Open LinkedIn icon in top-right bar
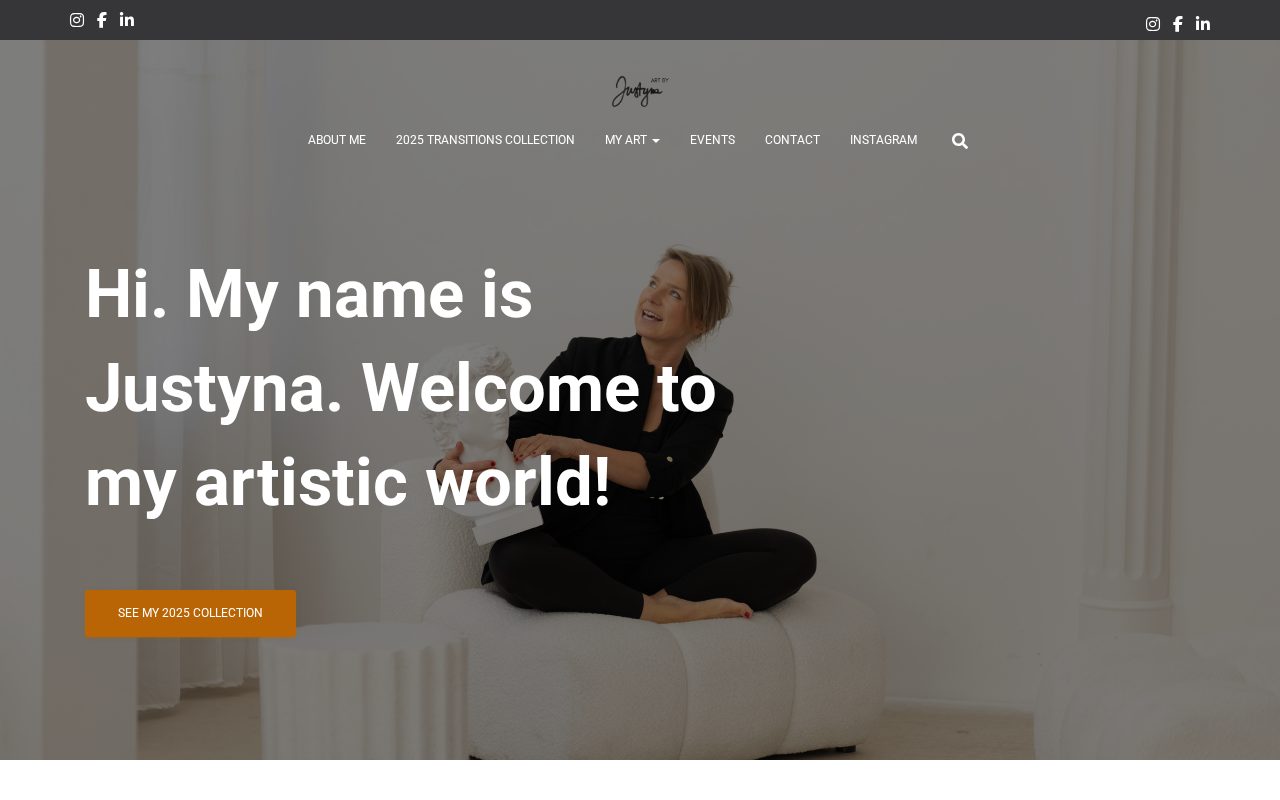The width and height of the screenshot is (1280, 800). coord(1203,24)
